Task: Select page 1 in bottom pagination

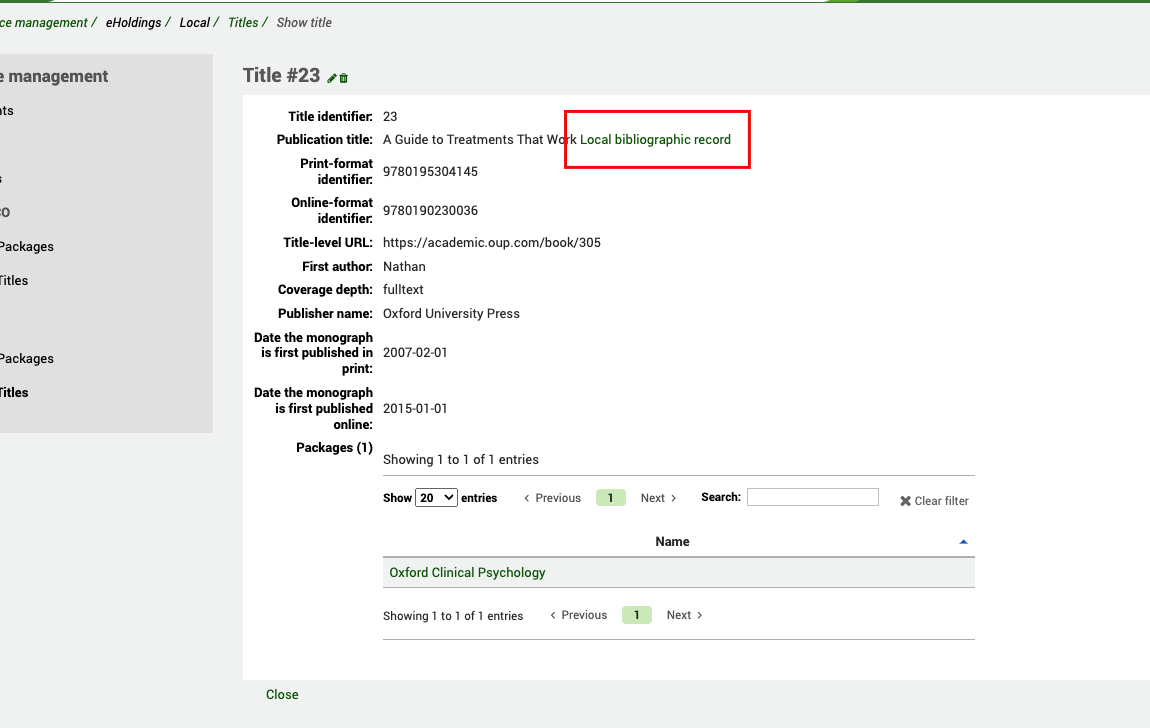Action: pos(636,615)
